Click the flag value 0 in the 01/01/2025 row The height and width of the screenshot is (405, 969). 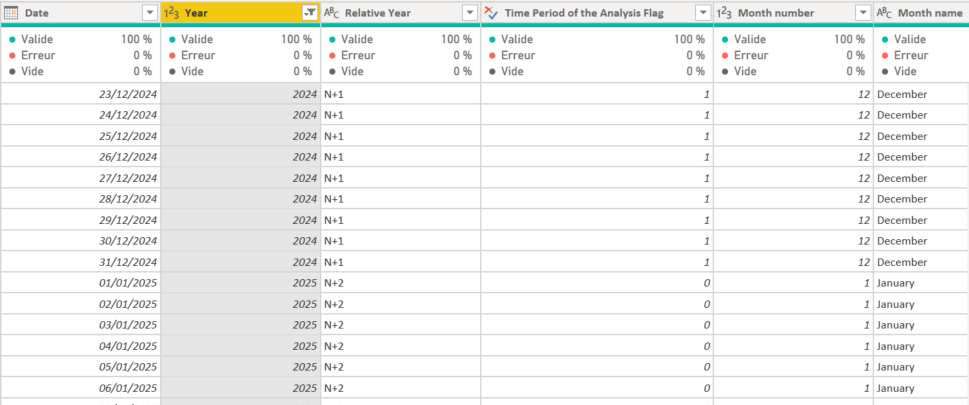point(597,283)
